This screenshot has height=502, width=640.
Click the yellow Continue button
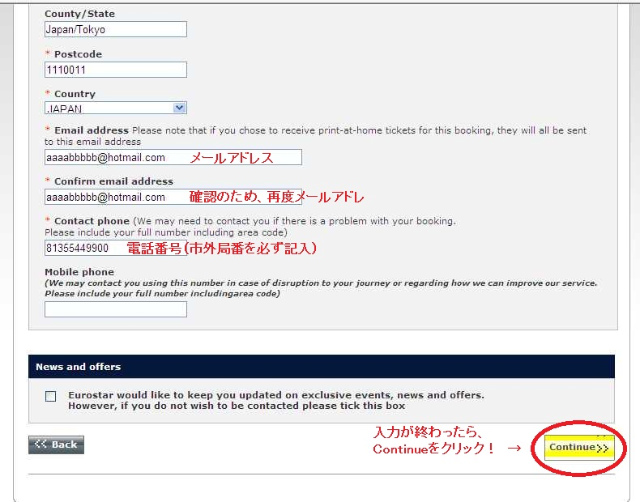pyautogui.click(x=579, y=447)
